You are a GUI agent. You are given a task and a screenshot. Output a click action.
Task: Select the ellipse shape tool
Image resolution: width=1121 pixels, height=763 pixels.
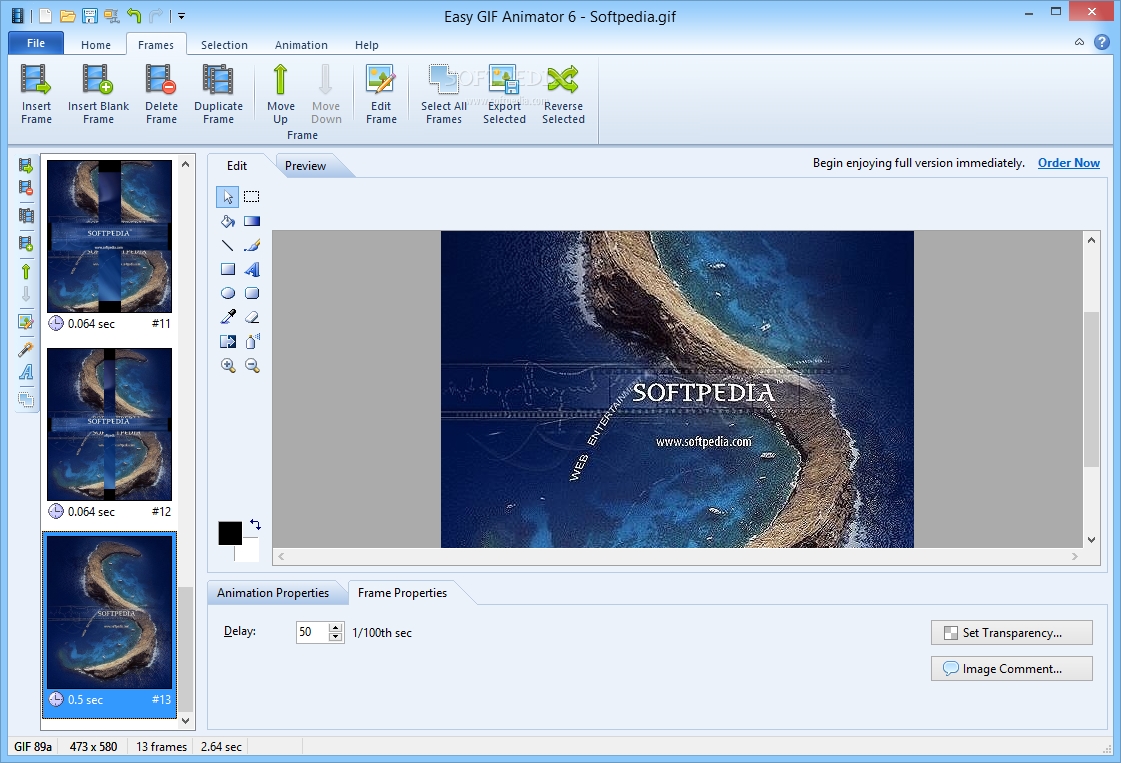pyautogui.click(x=227, y=293)
